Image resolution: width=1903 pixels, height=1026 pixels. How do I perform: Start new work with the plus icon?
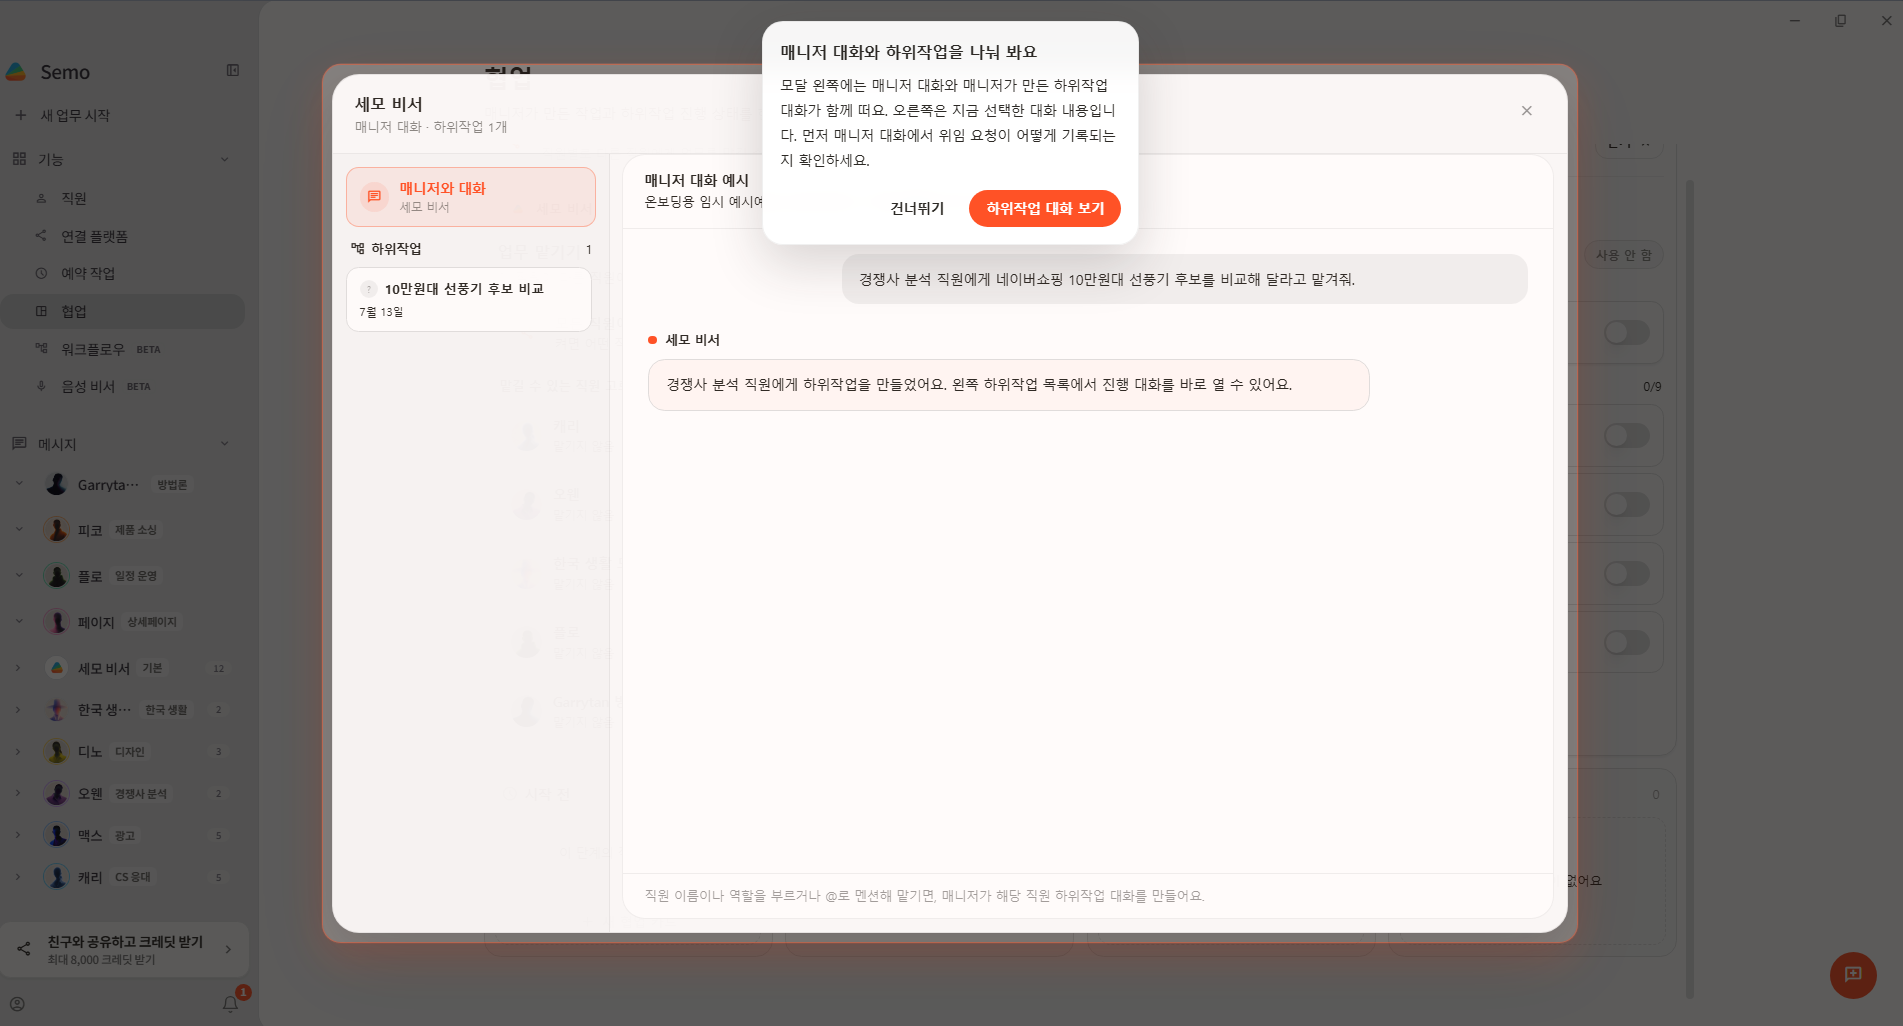pyautogui.click(x=20, y=115)
